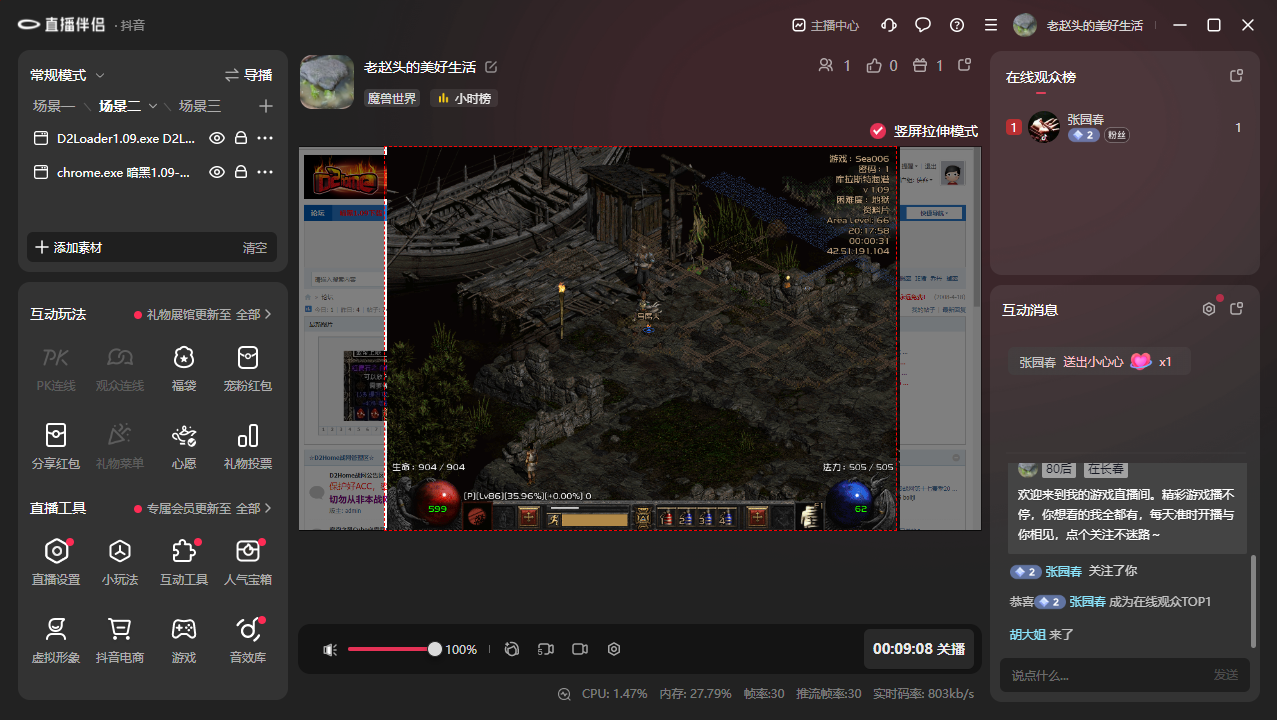Click 胡大姐 username in chat messages
Viewport: 1277px width, 720px height.
[1027, 634]
